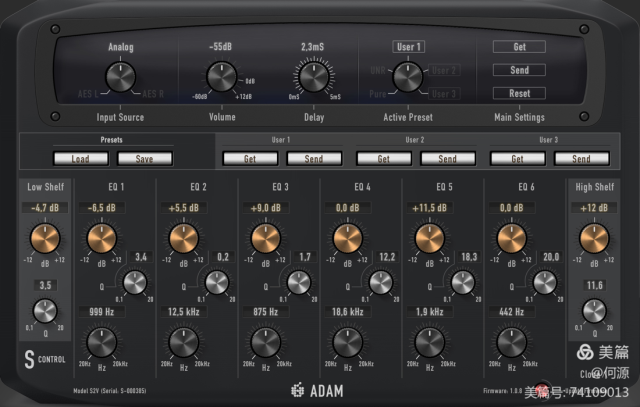The width and height of the screenshot is (640, 407).
Task: Select the EQ 5 gain value field
Action: click(x=429, y=208)
